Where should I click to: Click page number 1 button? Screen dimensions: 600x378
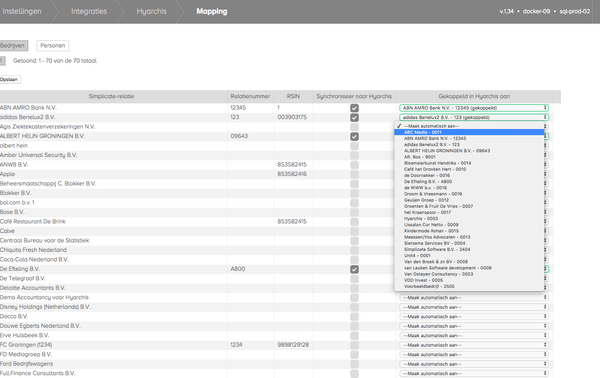click(2, 60)
